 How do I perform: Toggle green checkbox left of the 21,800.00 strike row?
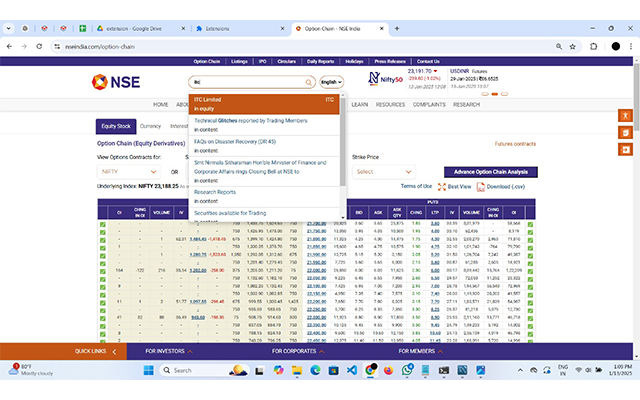coord(102,240)
